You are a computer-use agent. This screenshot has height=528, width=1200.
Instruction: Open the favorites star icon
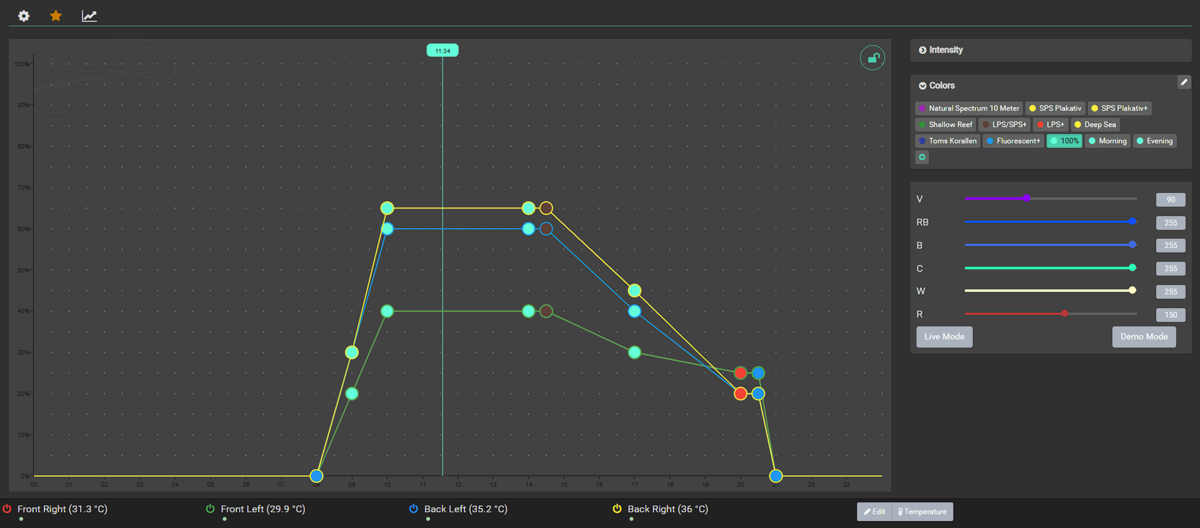[56, 16]
